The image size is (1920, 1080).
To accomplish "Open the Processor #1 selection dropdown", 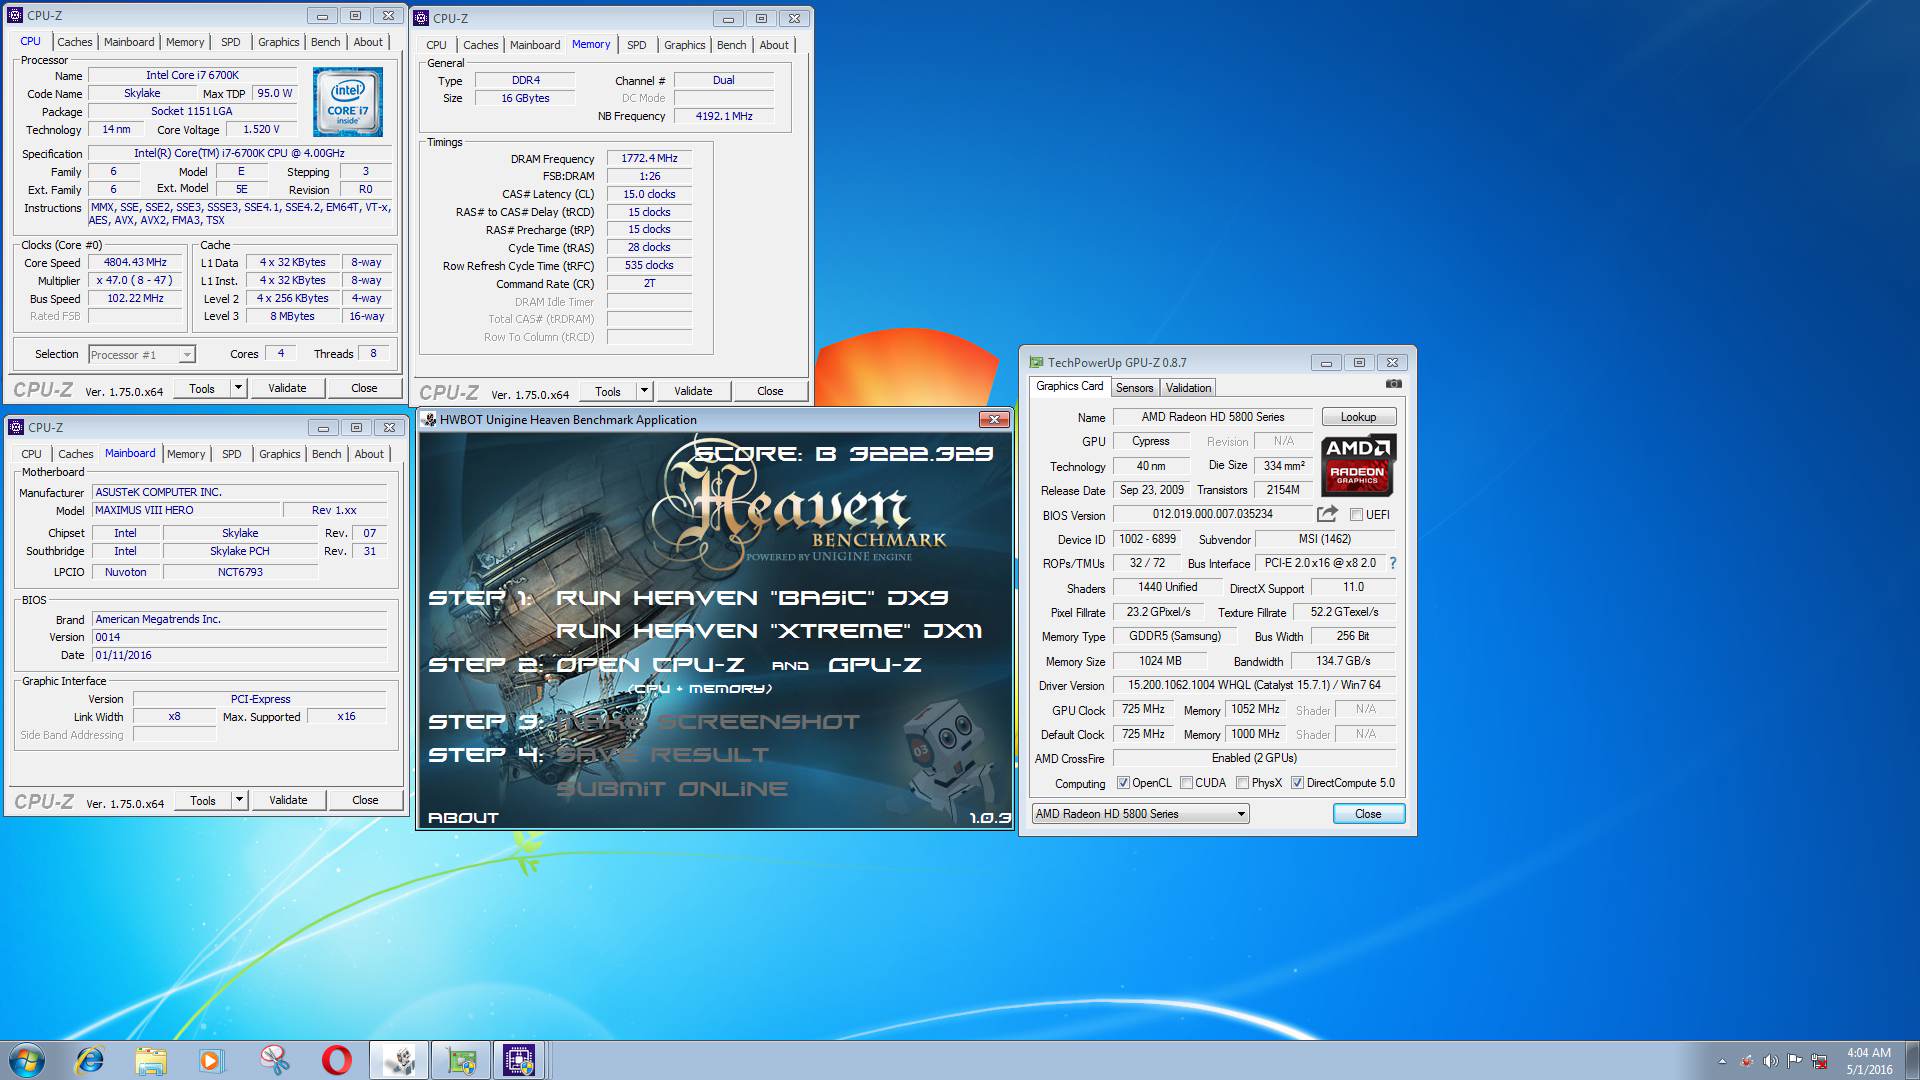I will tap(142, 355).
